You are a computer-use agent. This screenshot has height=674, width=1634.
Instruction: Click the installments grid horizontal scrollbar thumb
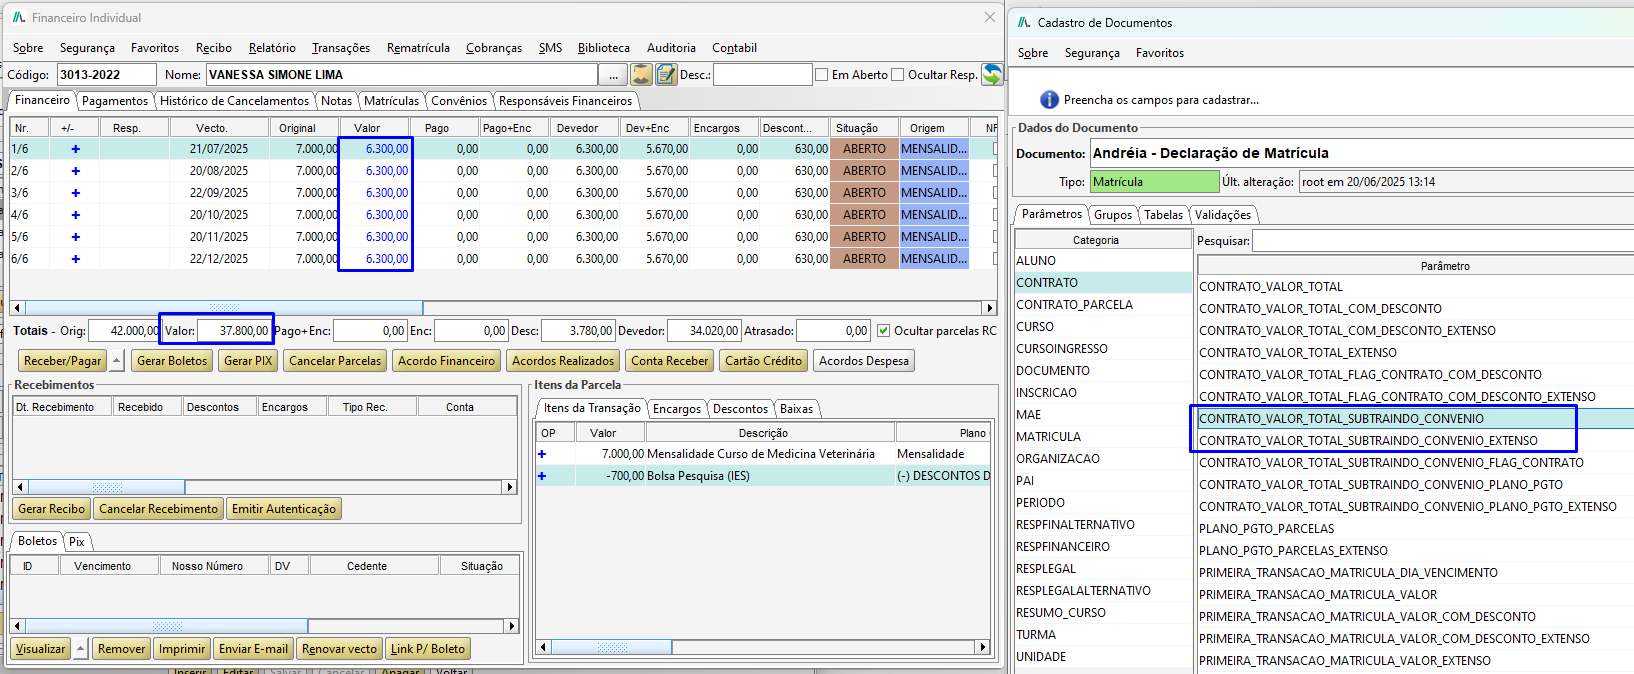(224, 308)
